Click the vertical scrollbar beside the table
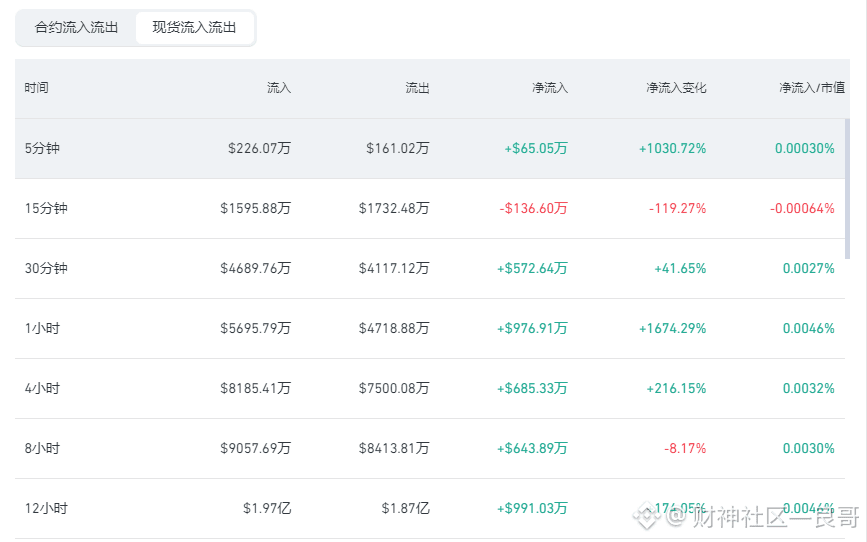 (847, 189)
